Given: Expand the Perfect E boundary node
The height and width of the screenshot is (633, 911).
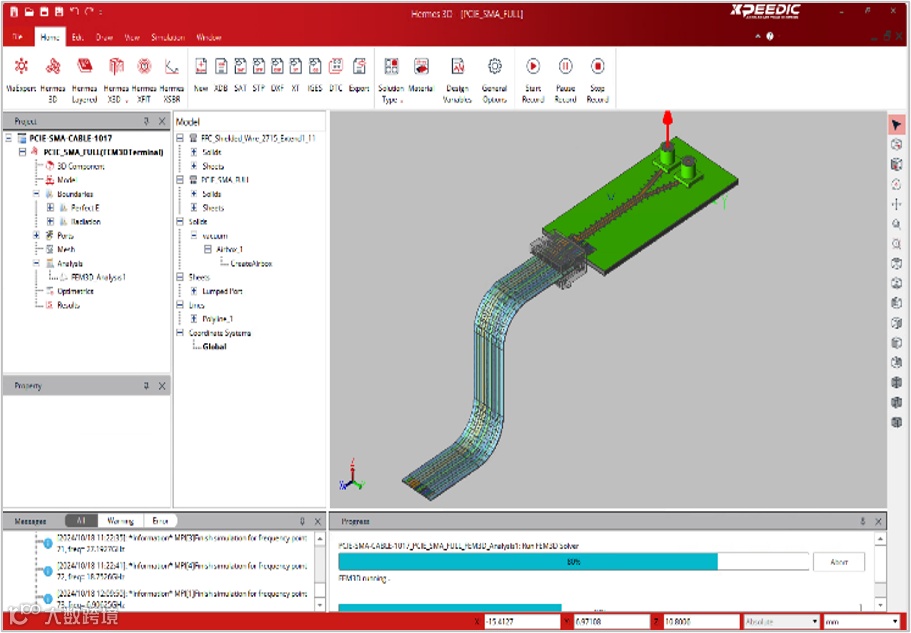Looking at the screenshot, I should [x=50, y=208].
